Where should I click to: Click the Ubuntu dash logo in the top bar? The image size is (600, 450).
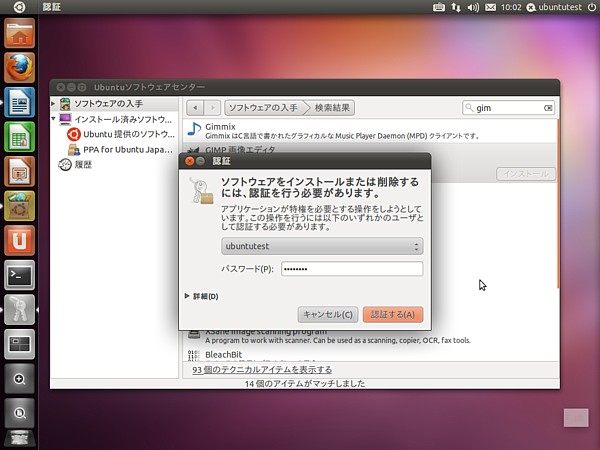click(x=19, y=7)
